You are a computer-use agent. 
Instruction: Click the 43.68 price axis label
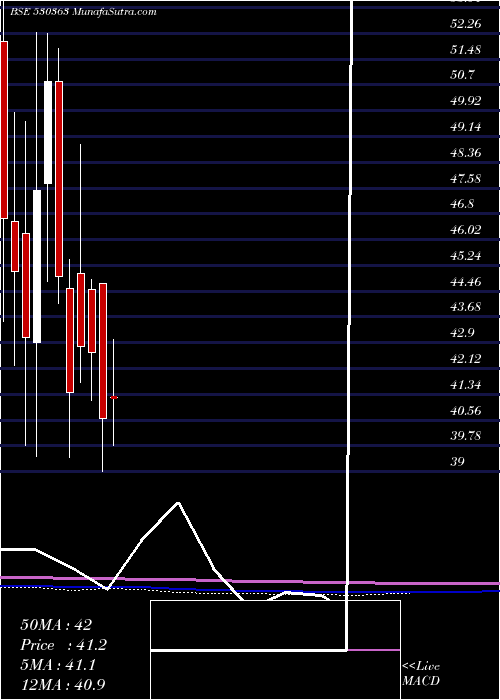coord(466,307)
